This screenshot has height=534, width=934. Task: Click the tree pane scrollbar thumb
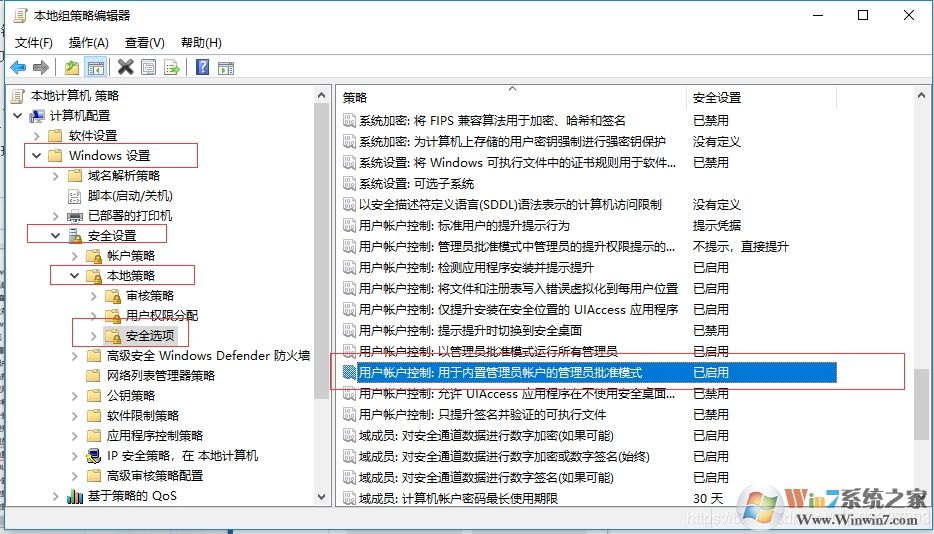pos(322,250)
